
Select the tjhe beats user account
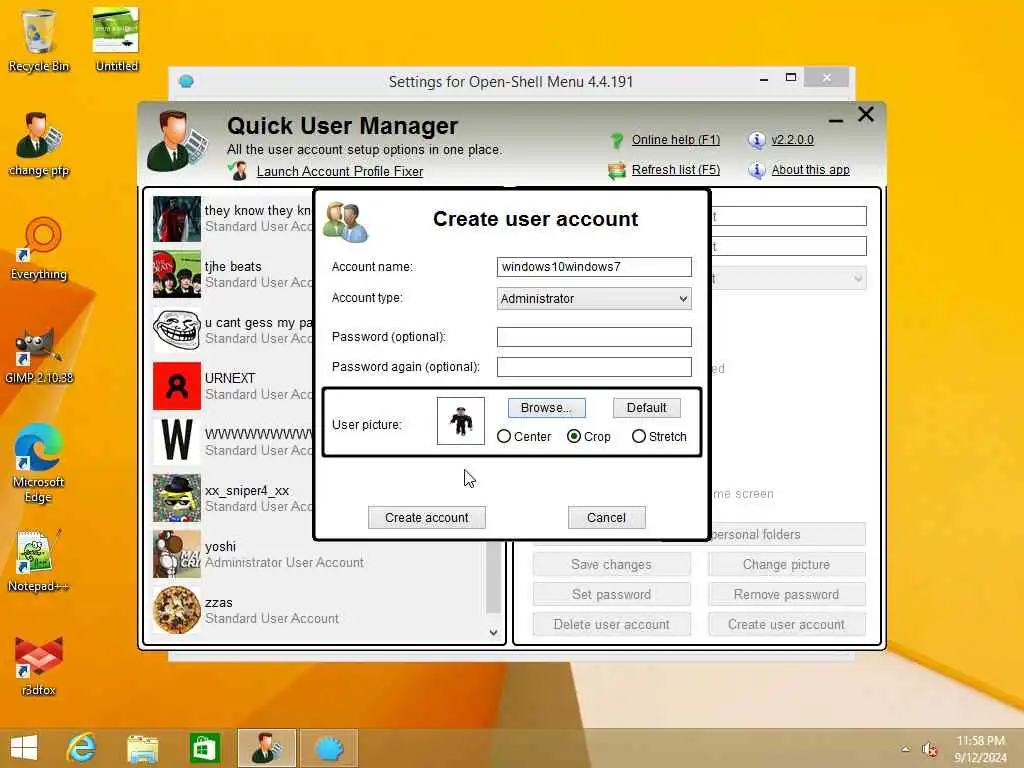232,274
